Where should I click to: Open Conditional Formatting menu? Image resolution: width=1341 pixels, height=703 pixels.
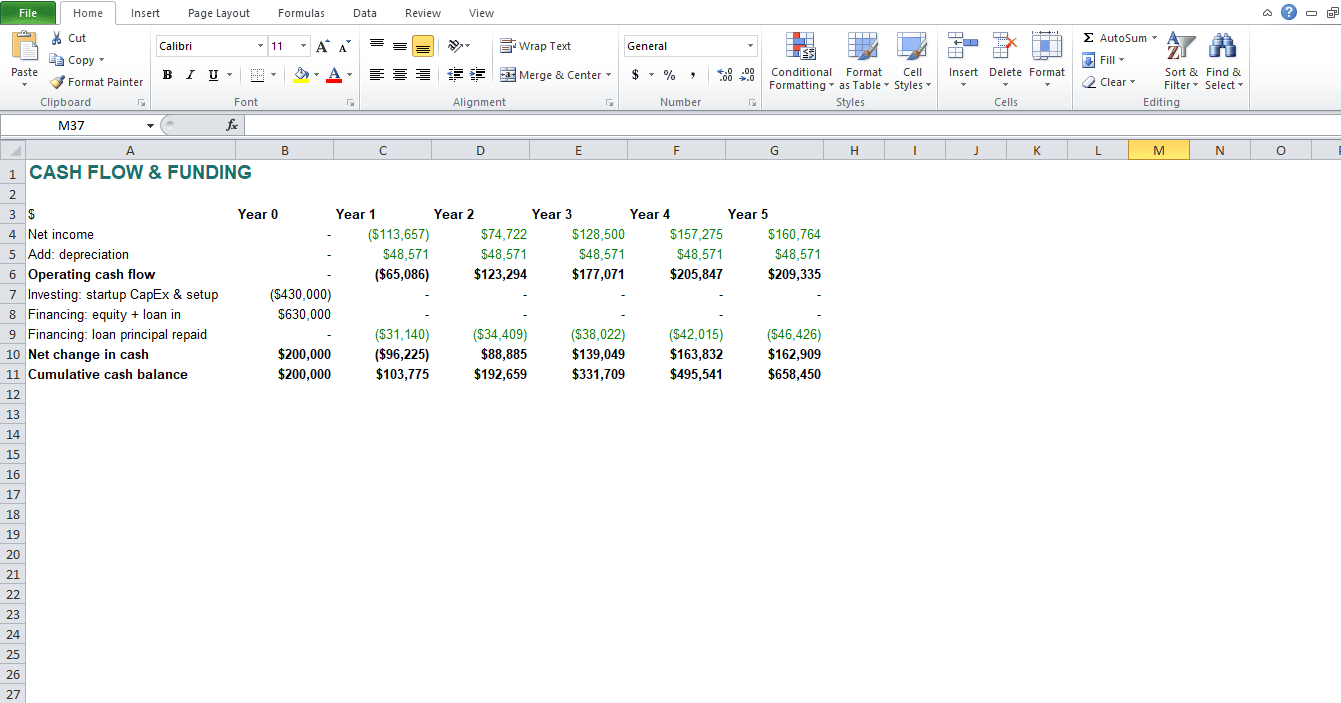(x=801, y=62)
